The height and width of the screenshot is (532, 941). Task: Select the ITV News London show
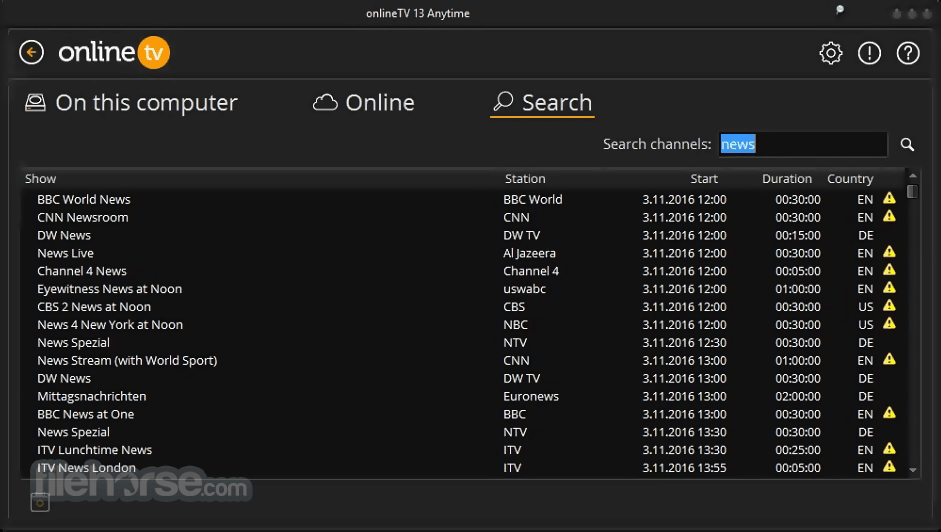tap(86, 468)
